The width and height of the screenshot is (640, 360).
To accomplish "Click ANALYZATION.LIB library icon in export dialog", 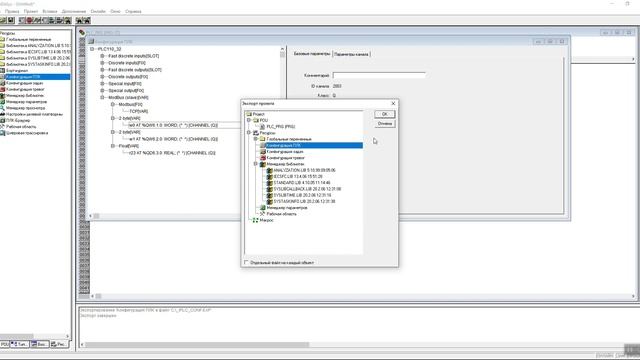I will [269, 170].
